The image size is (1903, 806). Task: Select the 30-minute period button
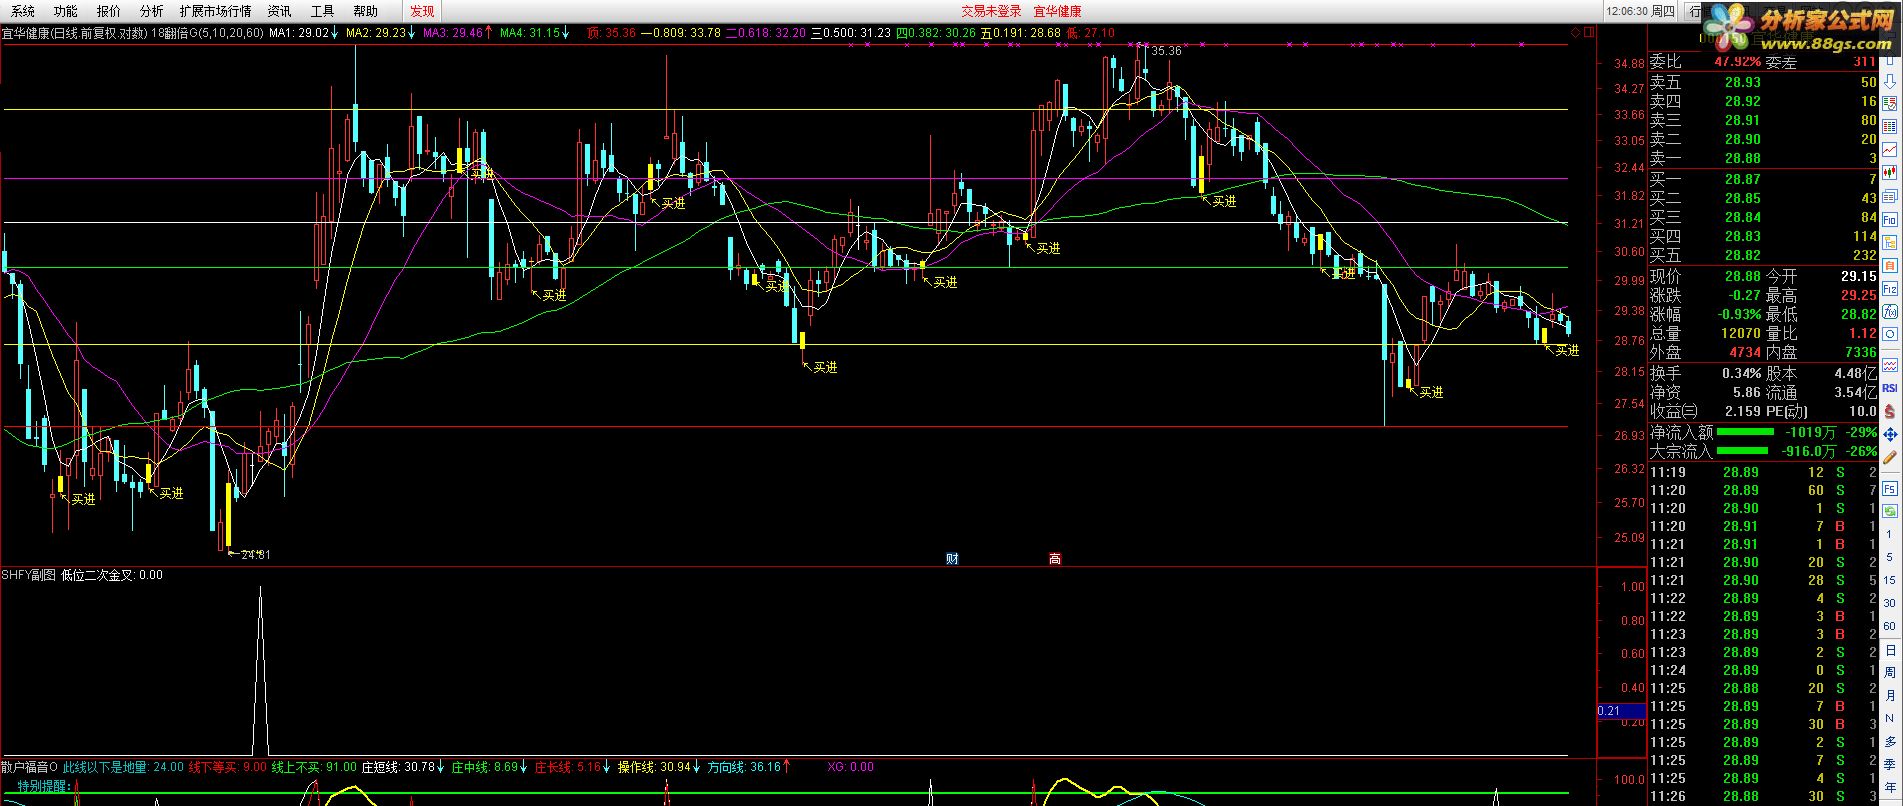[x=1890, y=603]
